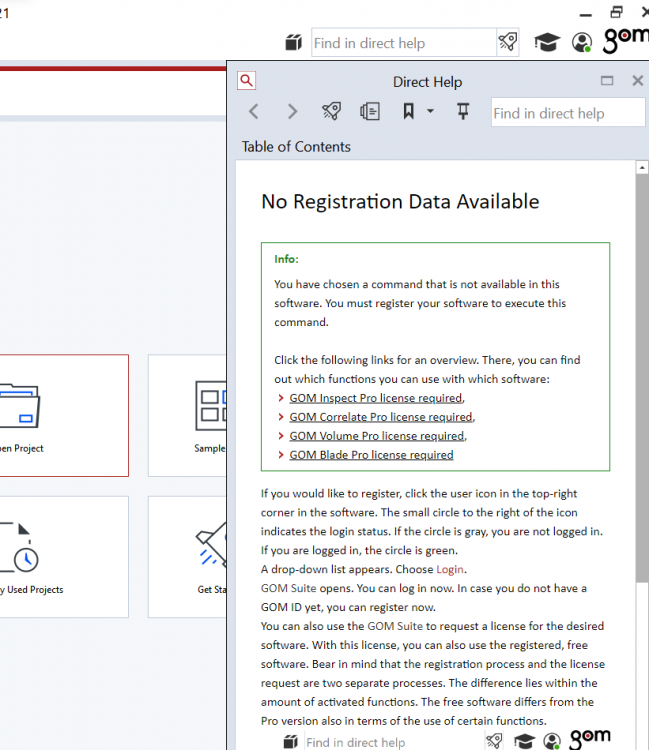Pin the Direct Help panel
This screenshot has height=750, width=649.
pos(463,111)
